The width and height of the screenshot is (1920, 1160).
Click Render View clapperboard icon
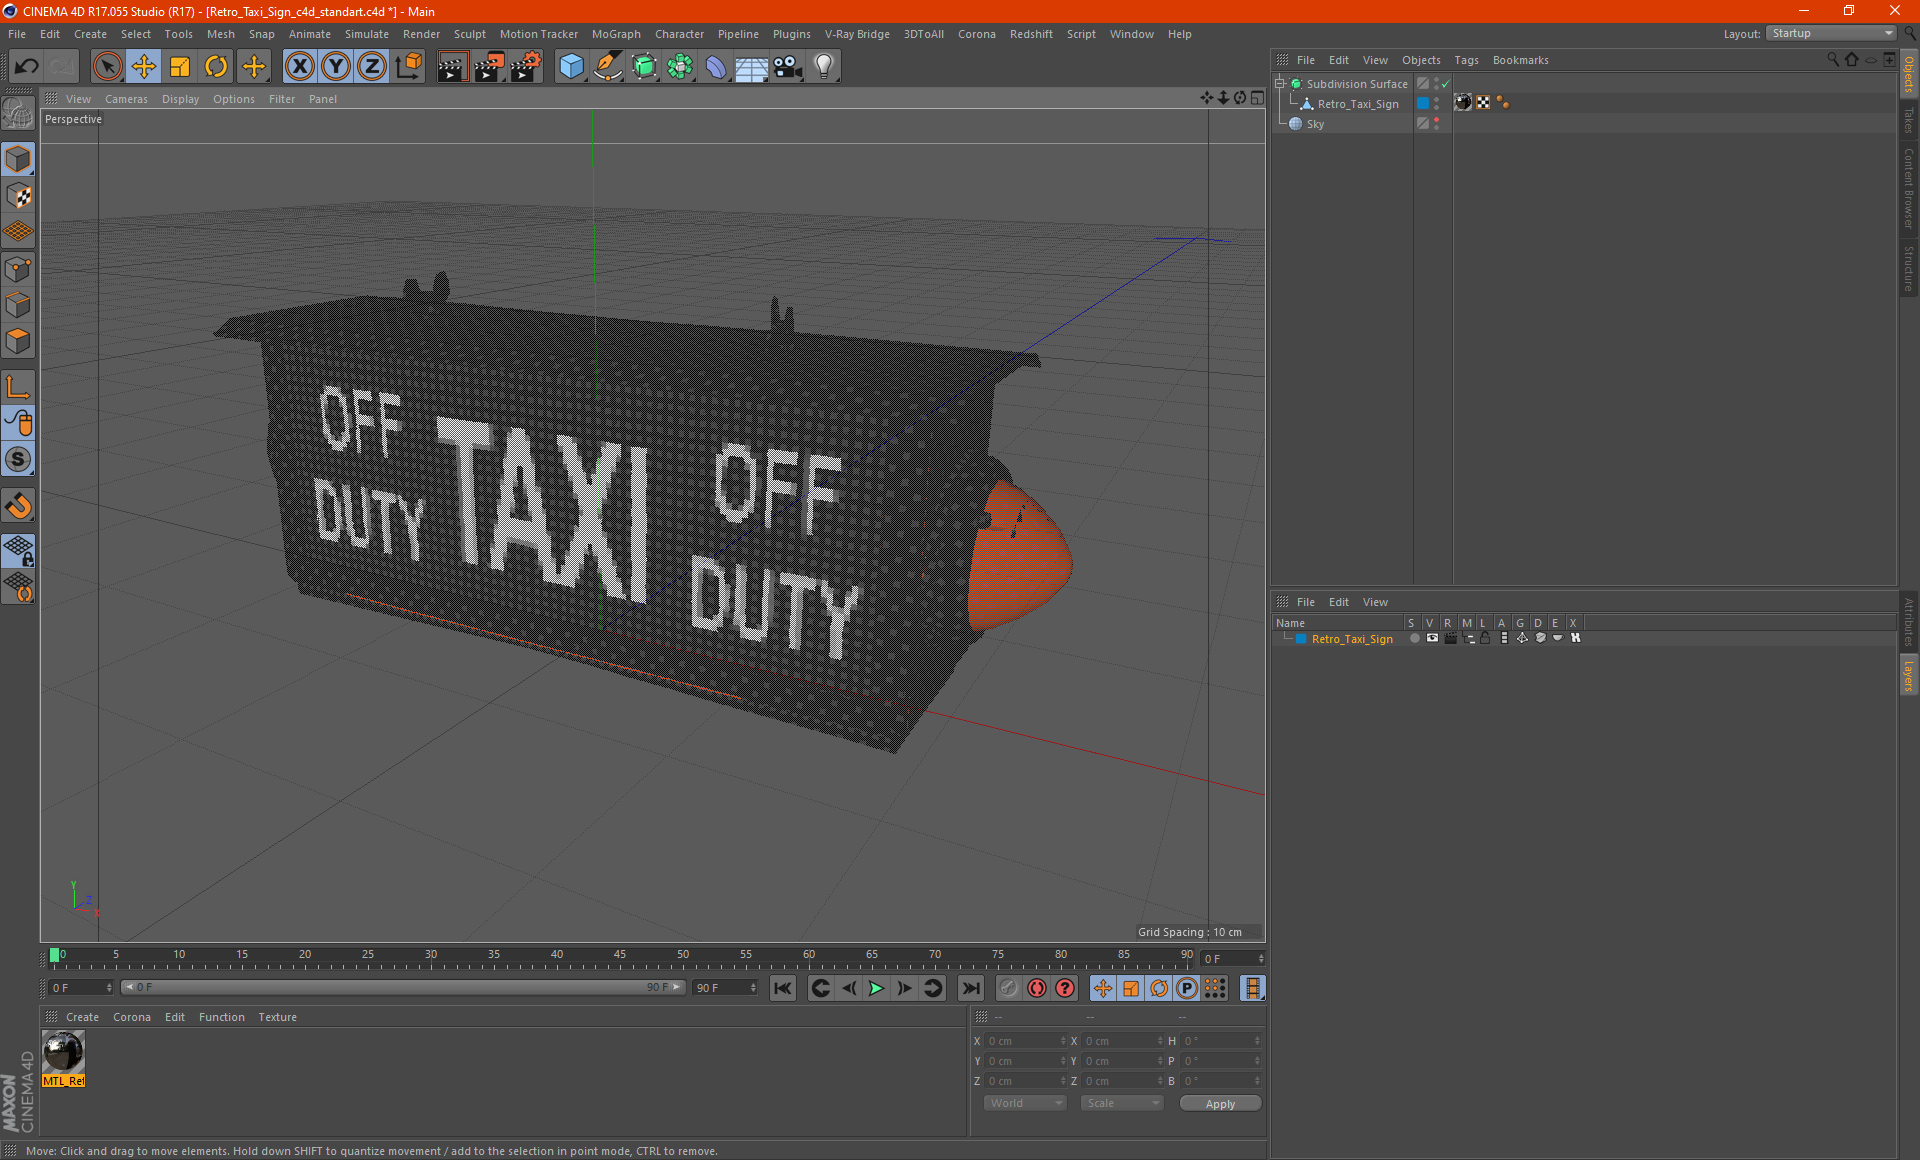coord(452,66)
